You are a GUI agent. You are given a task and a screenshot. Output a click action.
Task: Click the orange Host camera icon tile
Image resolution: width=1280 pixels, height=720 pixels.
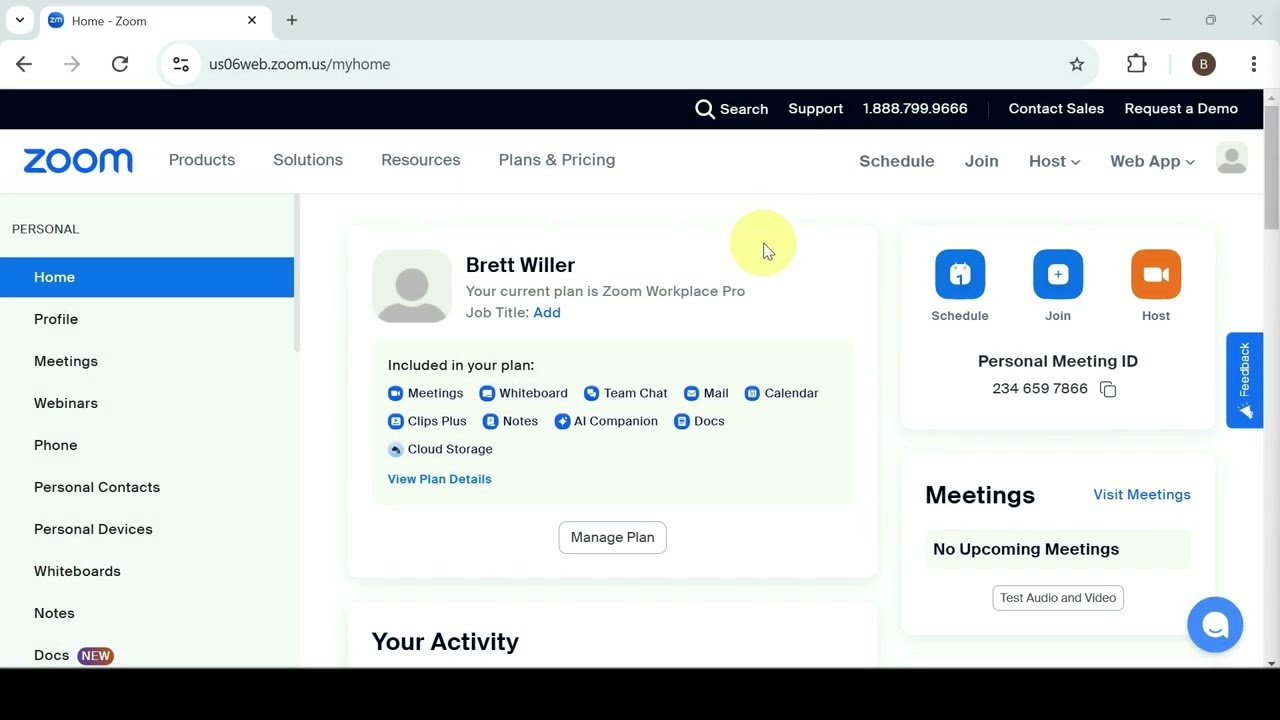(x=1156, y=274)
